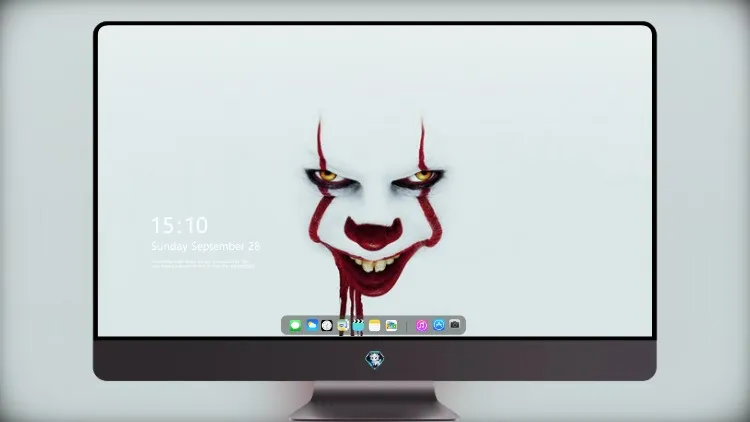The height and width of the screenshot is (422, 750).
Task: Open the Camera app in dock
Action: pos(455,325)
